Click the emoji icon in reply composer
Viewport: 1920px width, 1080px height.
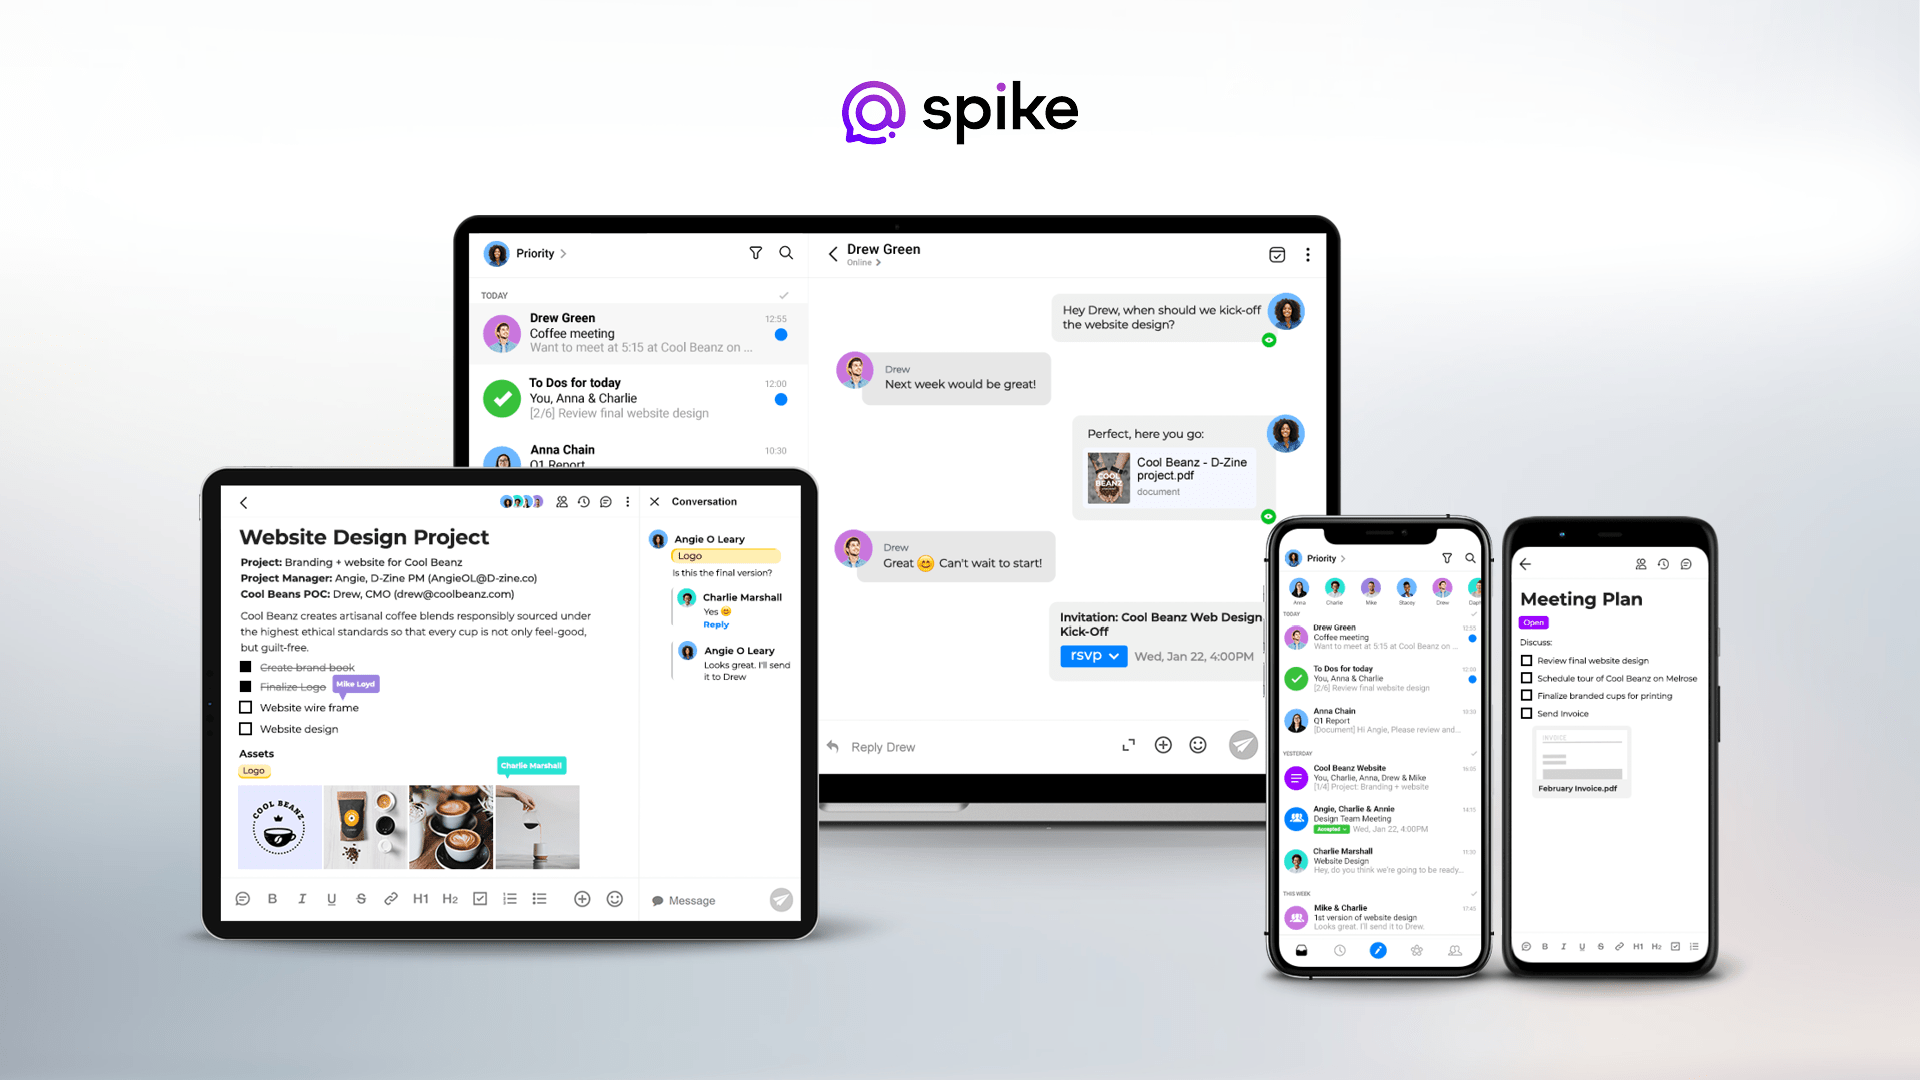1199,746
